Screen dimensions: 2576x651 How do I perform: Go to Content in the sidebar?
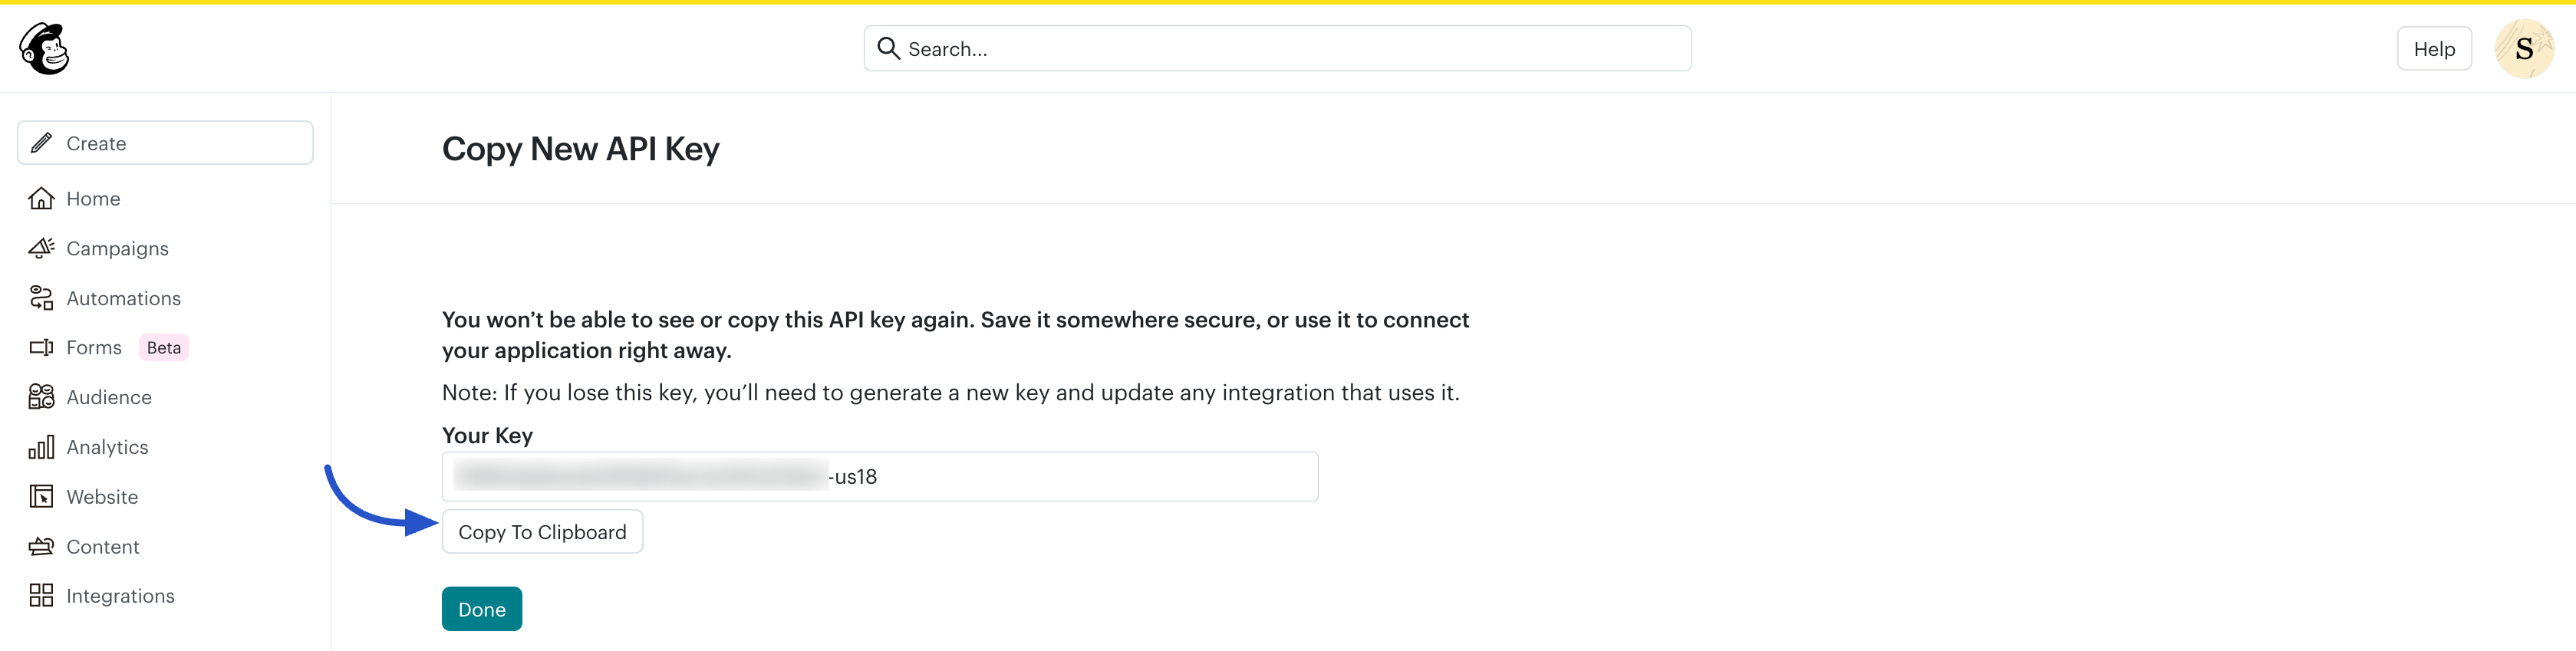(103, 546)
